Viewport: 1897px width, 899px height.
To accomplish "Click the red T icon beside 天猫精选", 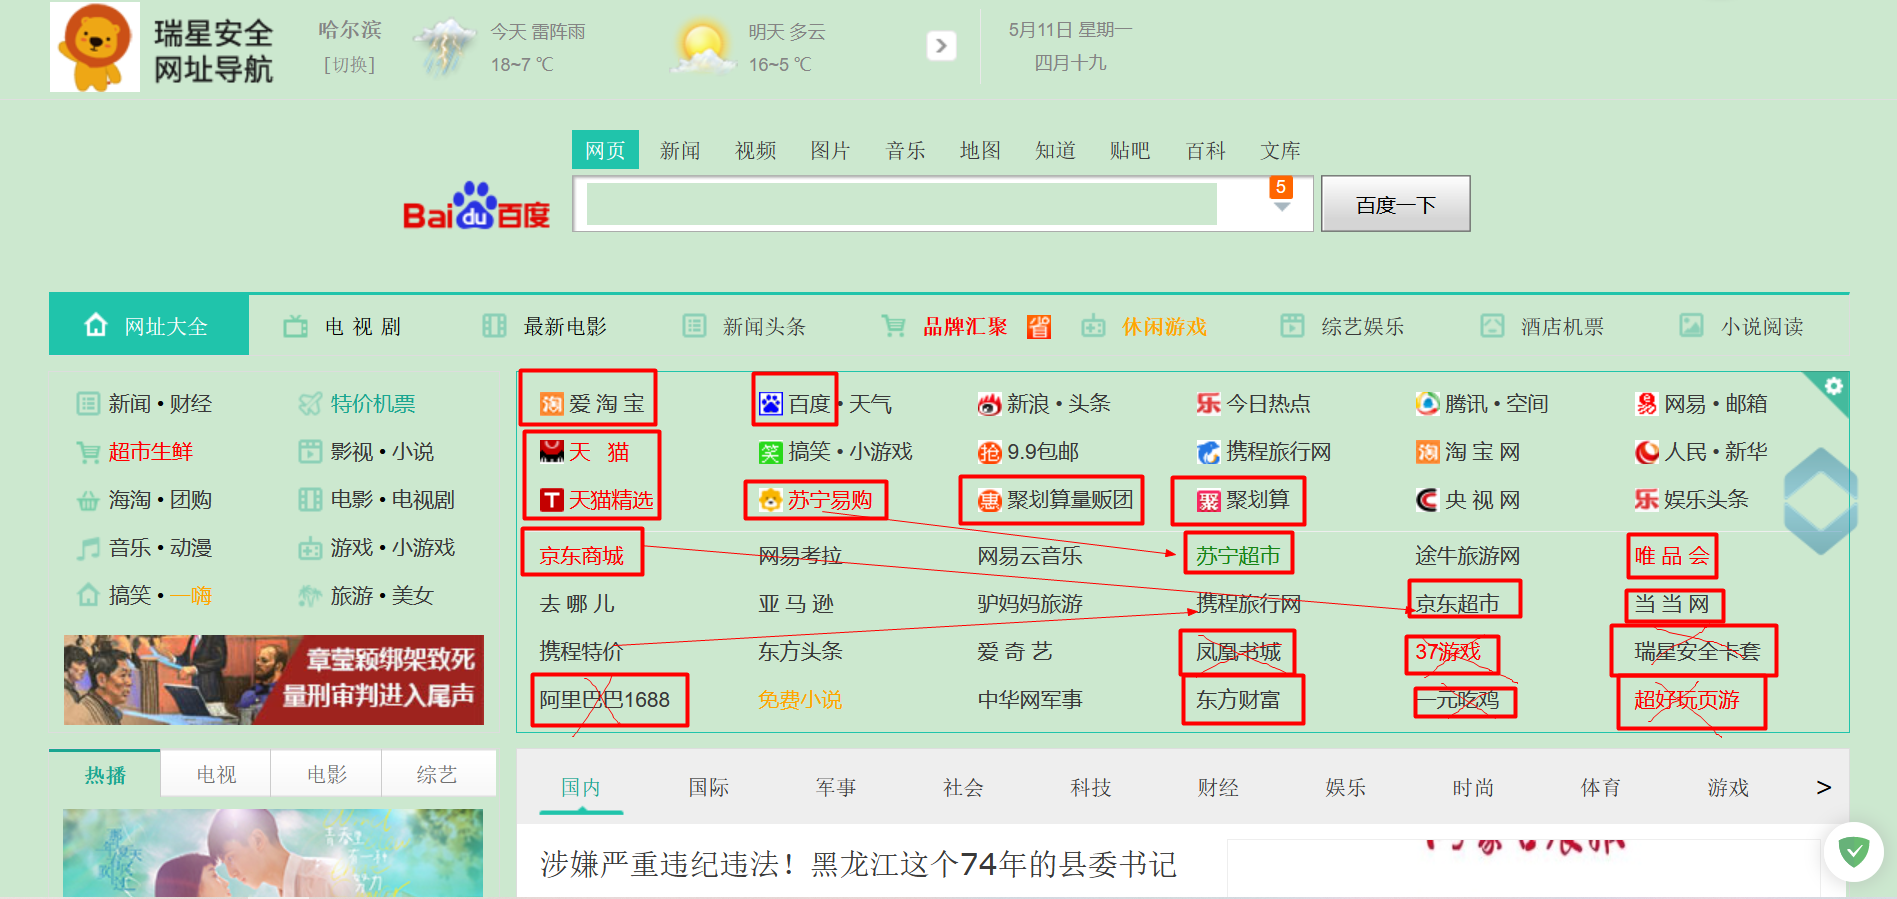I will click(551, 500).
